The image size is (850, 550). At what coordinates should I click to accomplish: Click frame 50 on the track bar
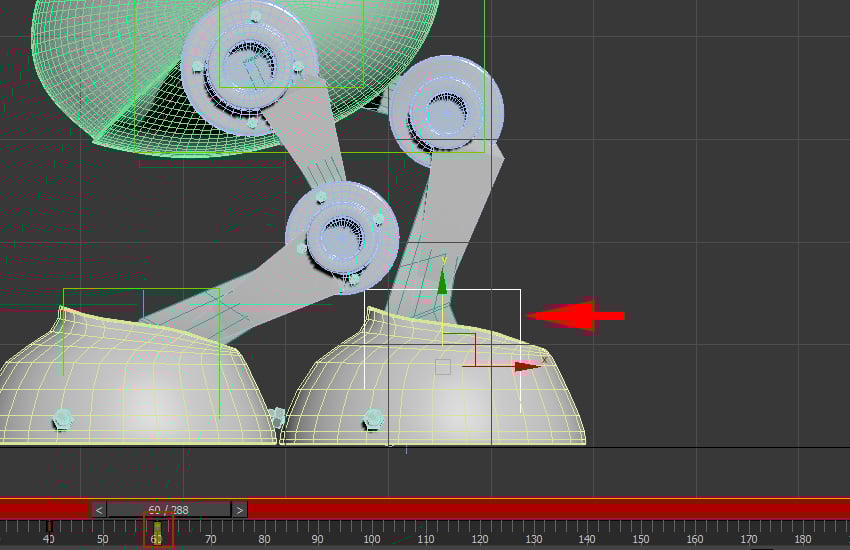click(102, 539)
